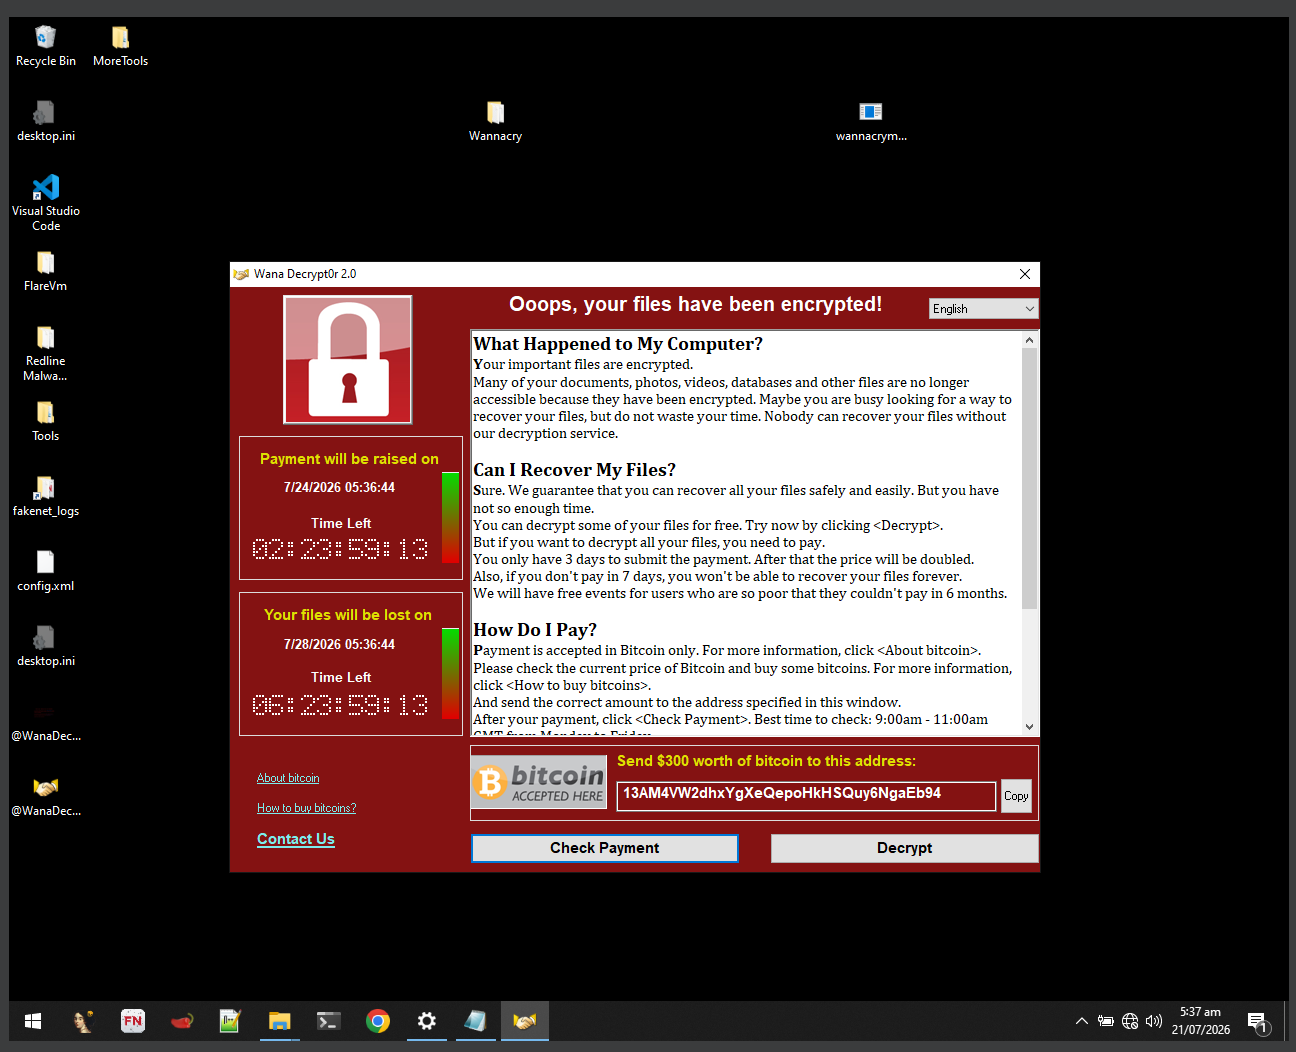Click 'Send $300 worth of bitcoin' label
This screenshot has height=1052, width=1296.
(766, 761)
